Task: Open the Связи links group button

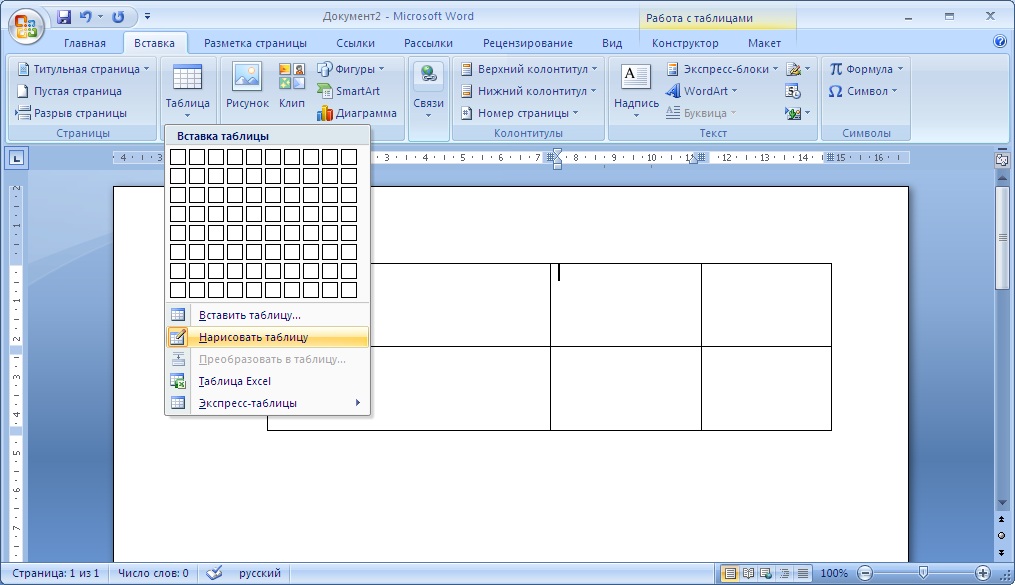Action: pyautogui.click(x=429, y=91)
